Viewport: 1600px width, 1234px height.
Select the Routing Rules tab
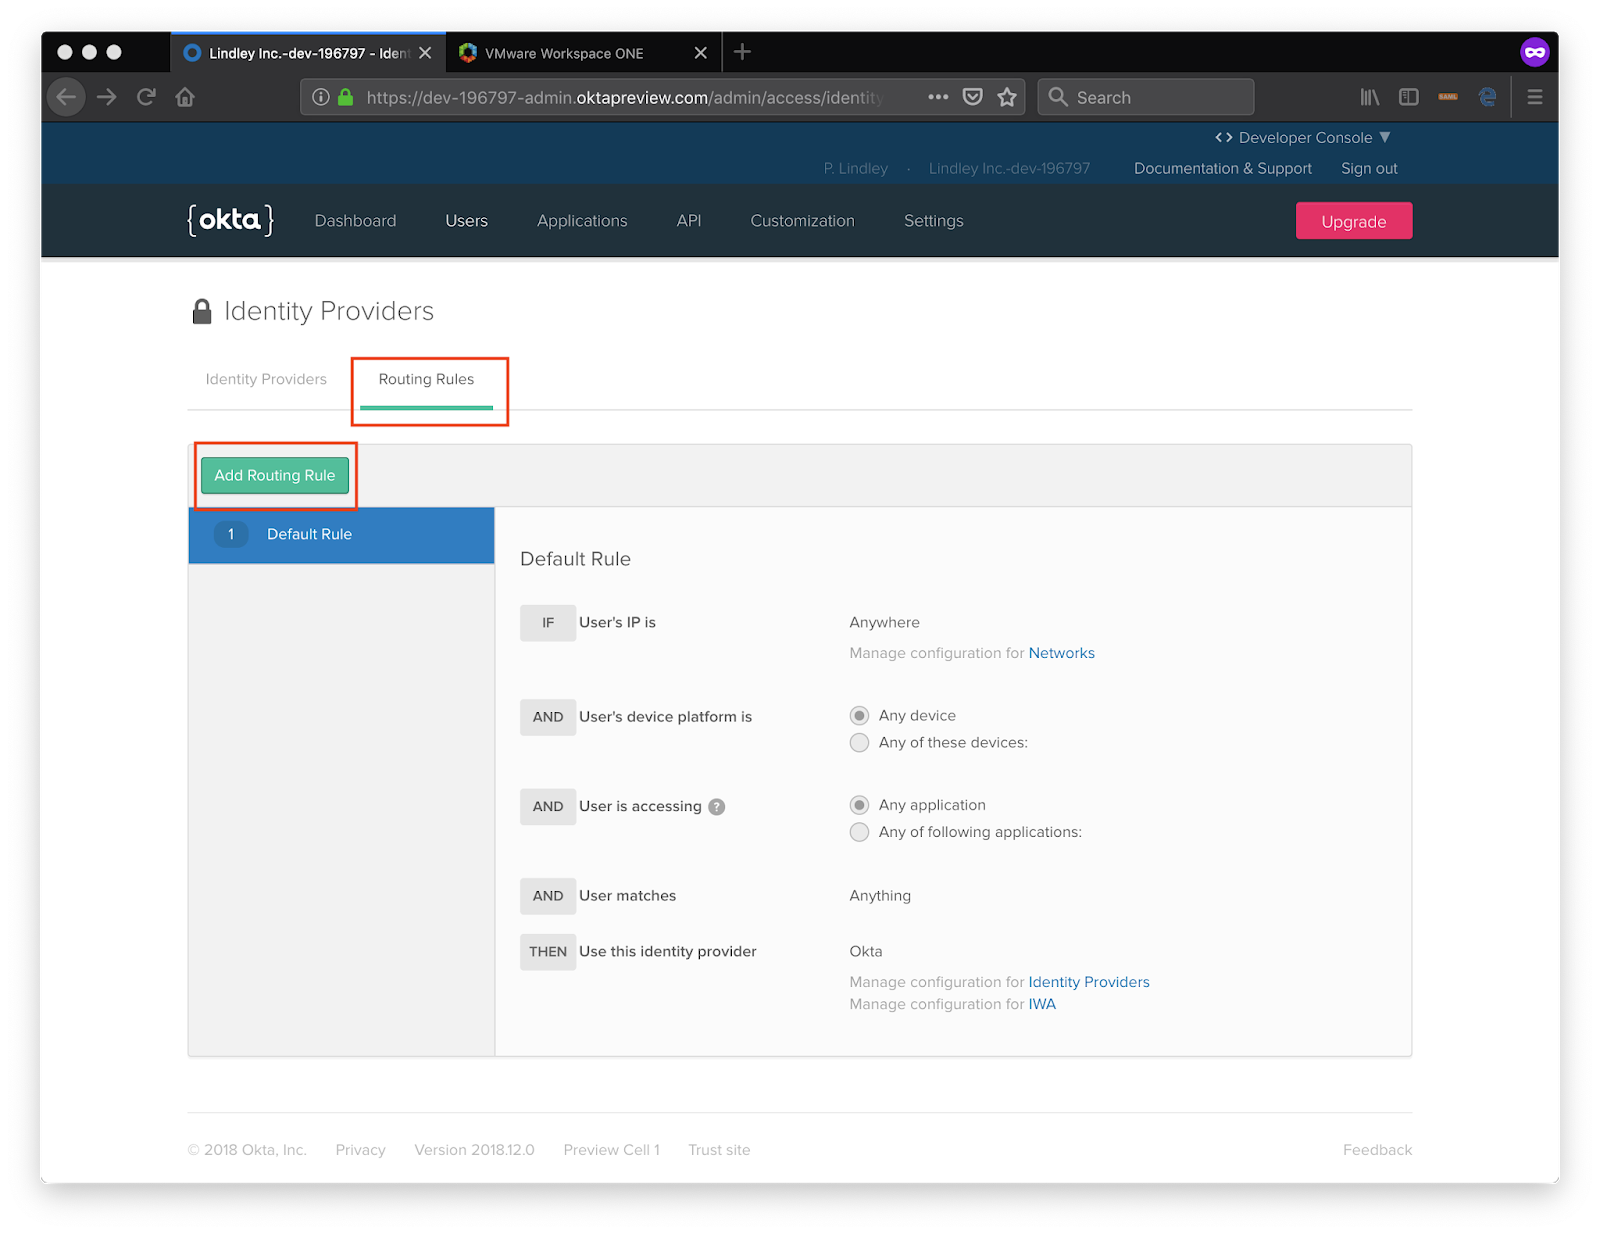point(426,380)
